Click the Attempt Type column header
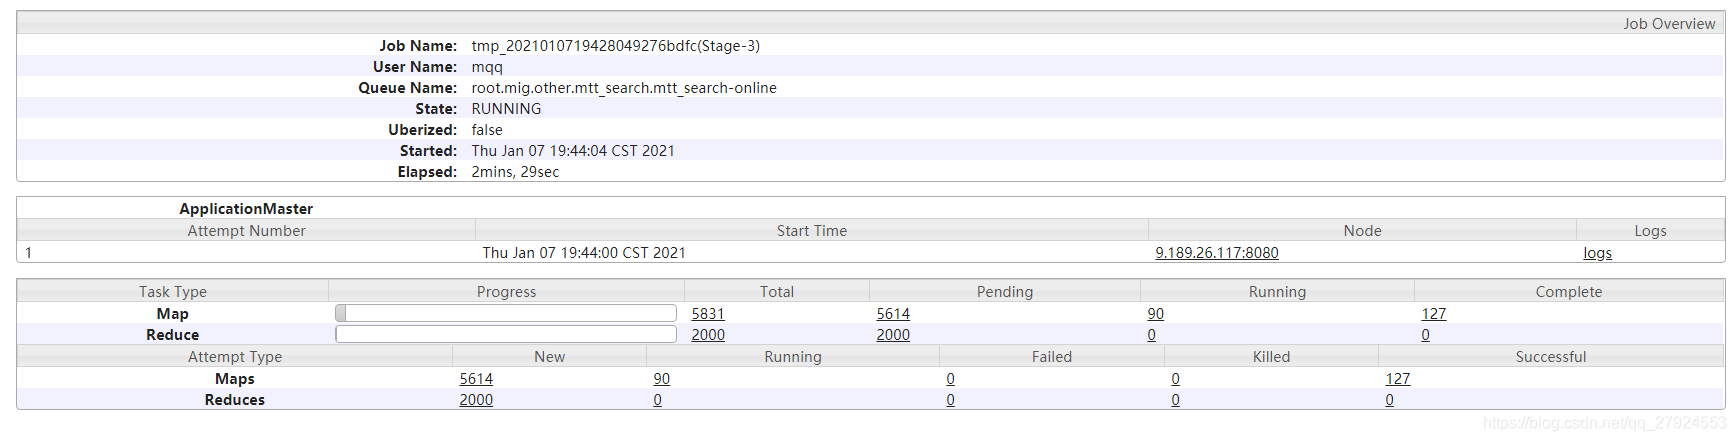 [235, 357]
